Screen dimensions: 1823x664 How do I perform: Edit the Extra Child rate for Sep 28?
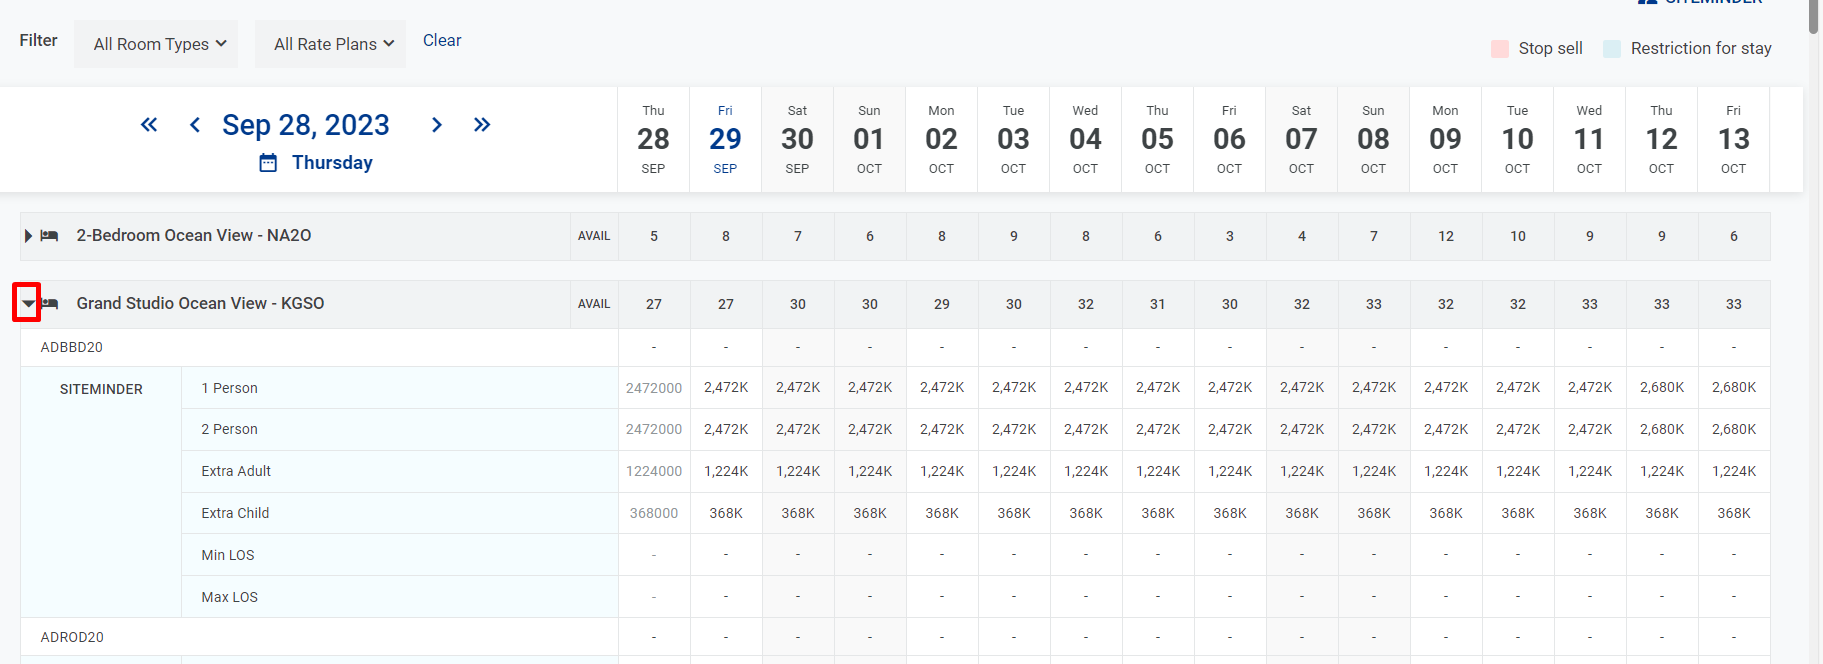point(654,513)
